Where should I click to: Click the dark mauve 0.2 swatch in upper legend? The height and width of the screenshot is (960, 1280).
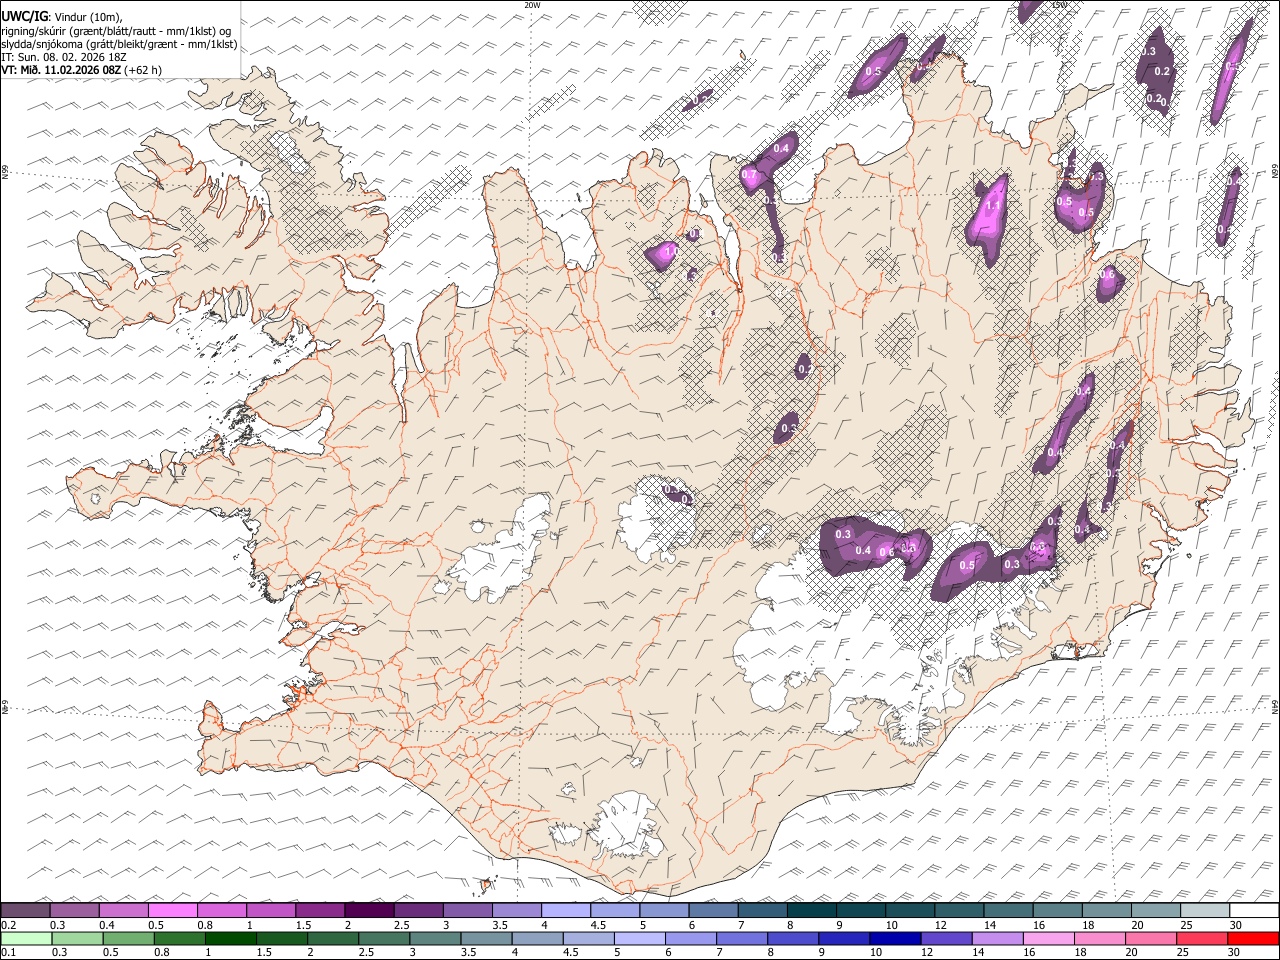click(25, 910)
